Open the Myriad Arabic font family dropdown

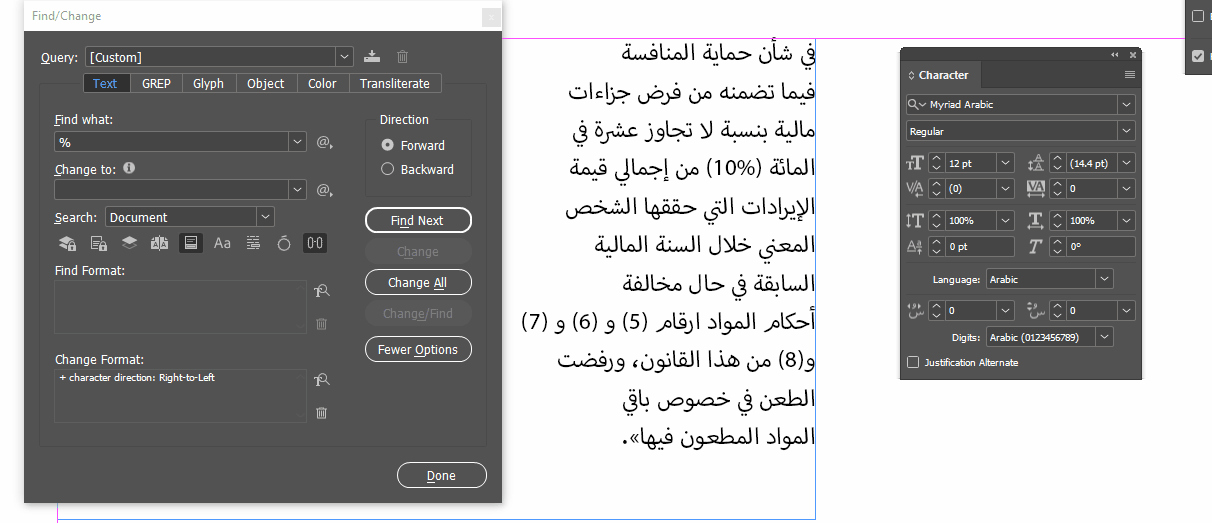point(1127,104)
